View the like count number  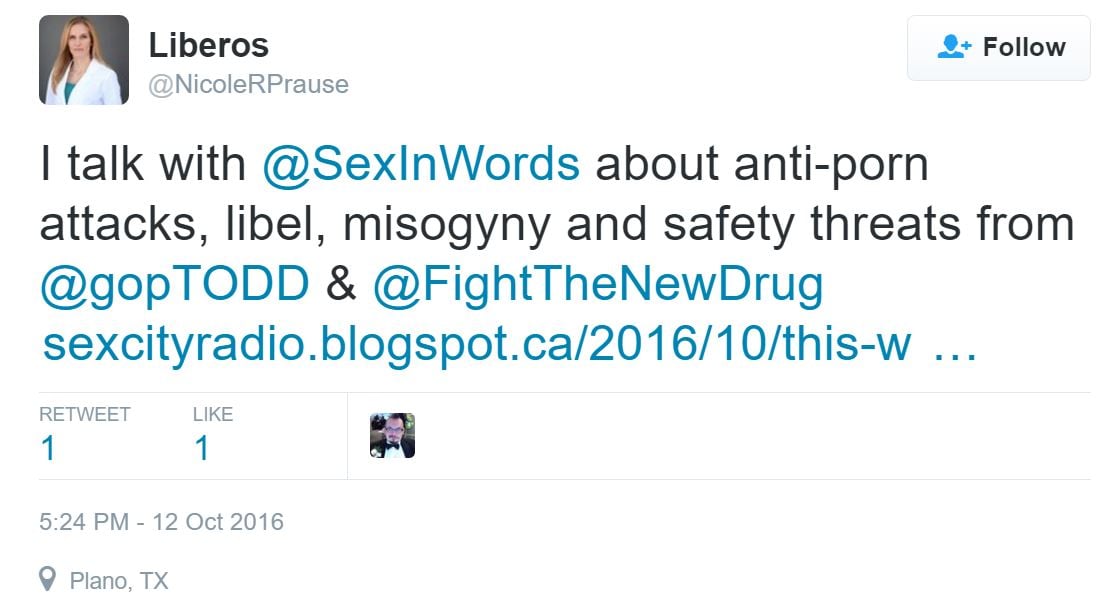click(201, 448)
